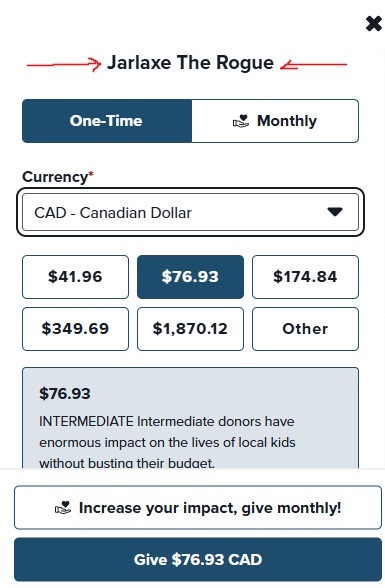Pick the $349.69 donation amount

(75, 329)
